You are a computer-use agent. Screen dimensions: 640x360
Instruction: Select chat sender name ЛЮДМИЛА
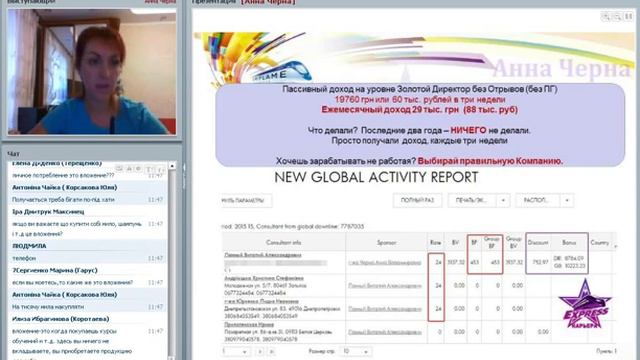(29, 246)
